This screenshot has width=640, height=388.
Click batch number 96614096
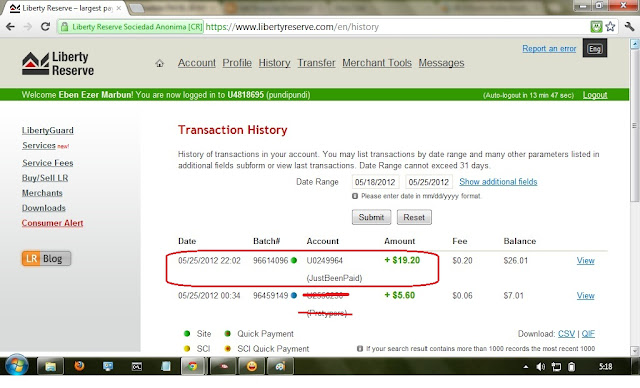click(271, 261)
